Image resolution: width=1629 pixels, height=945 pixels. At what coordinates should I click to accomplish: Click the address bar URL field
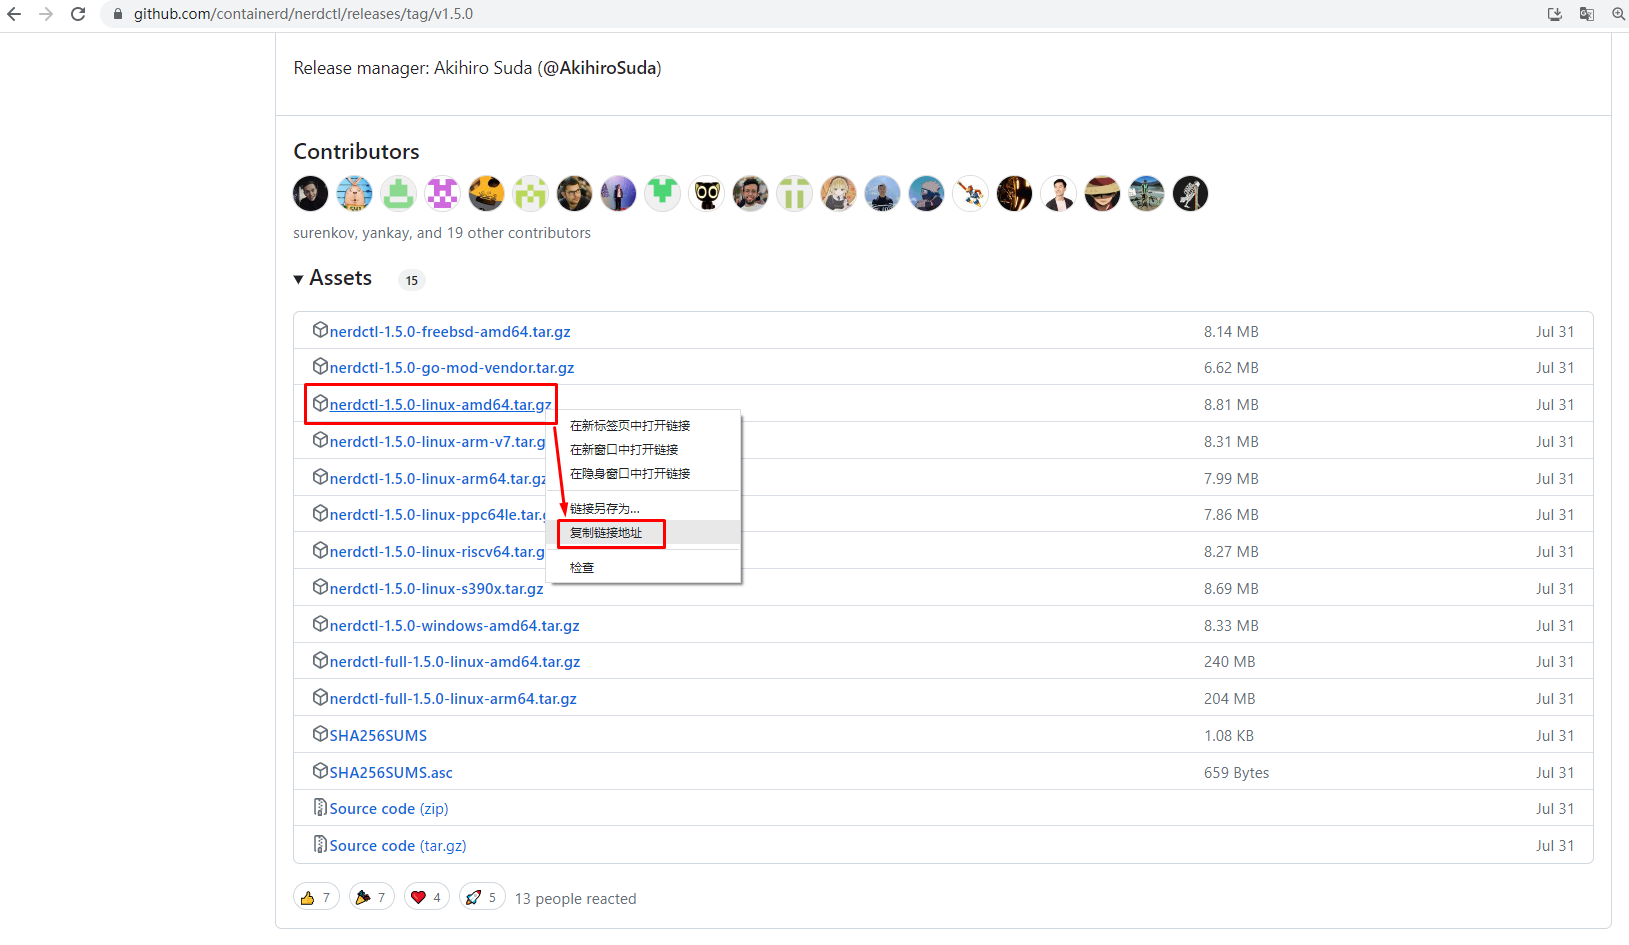(303, 14)
